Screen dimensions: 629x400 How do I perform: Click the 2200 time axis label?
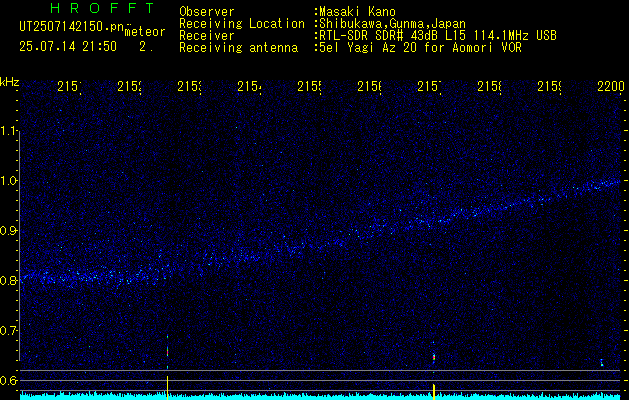(x=611, y=86)
